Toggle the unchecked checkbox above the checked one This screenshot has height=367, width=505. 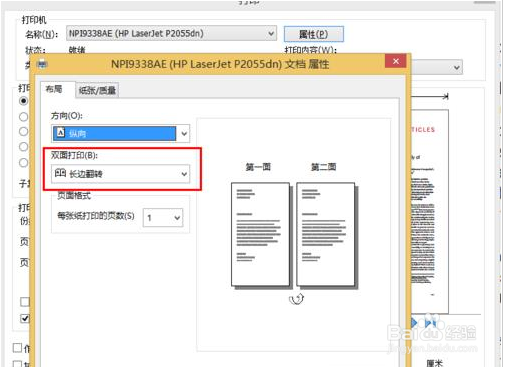tap(25, 302)
